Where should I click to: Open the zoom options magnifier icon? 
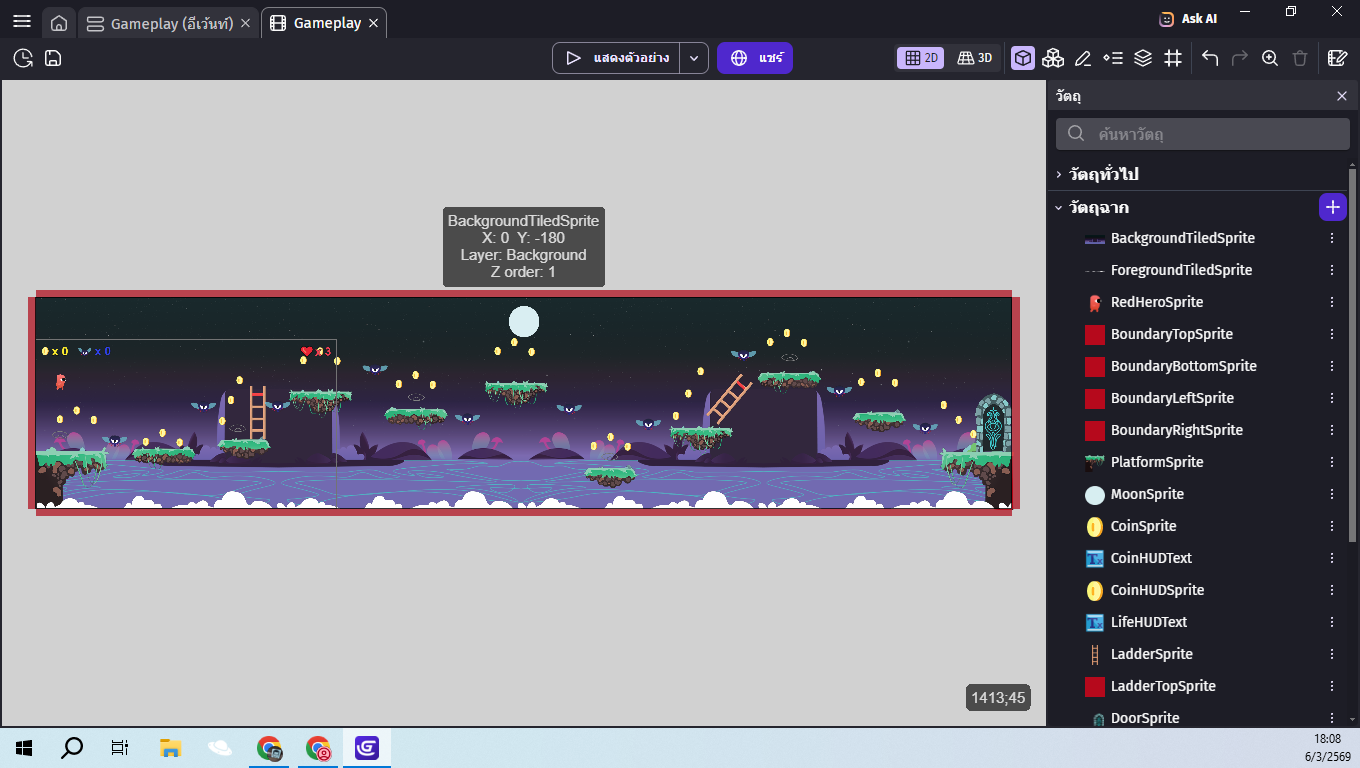click(x=1270, y=58)
